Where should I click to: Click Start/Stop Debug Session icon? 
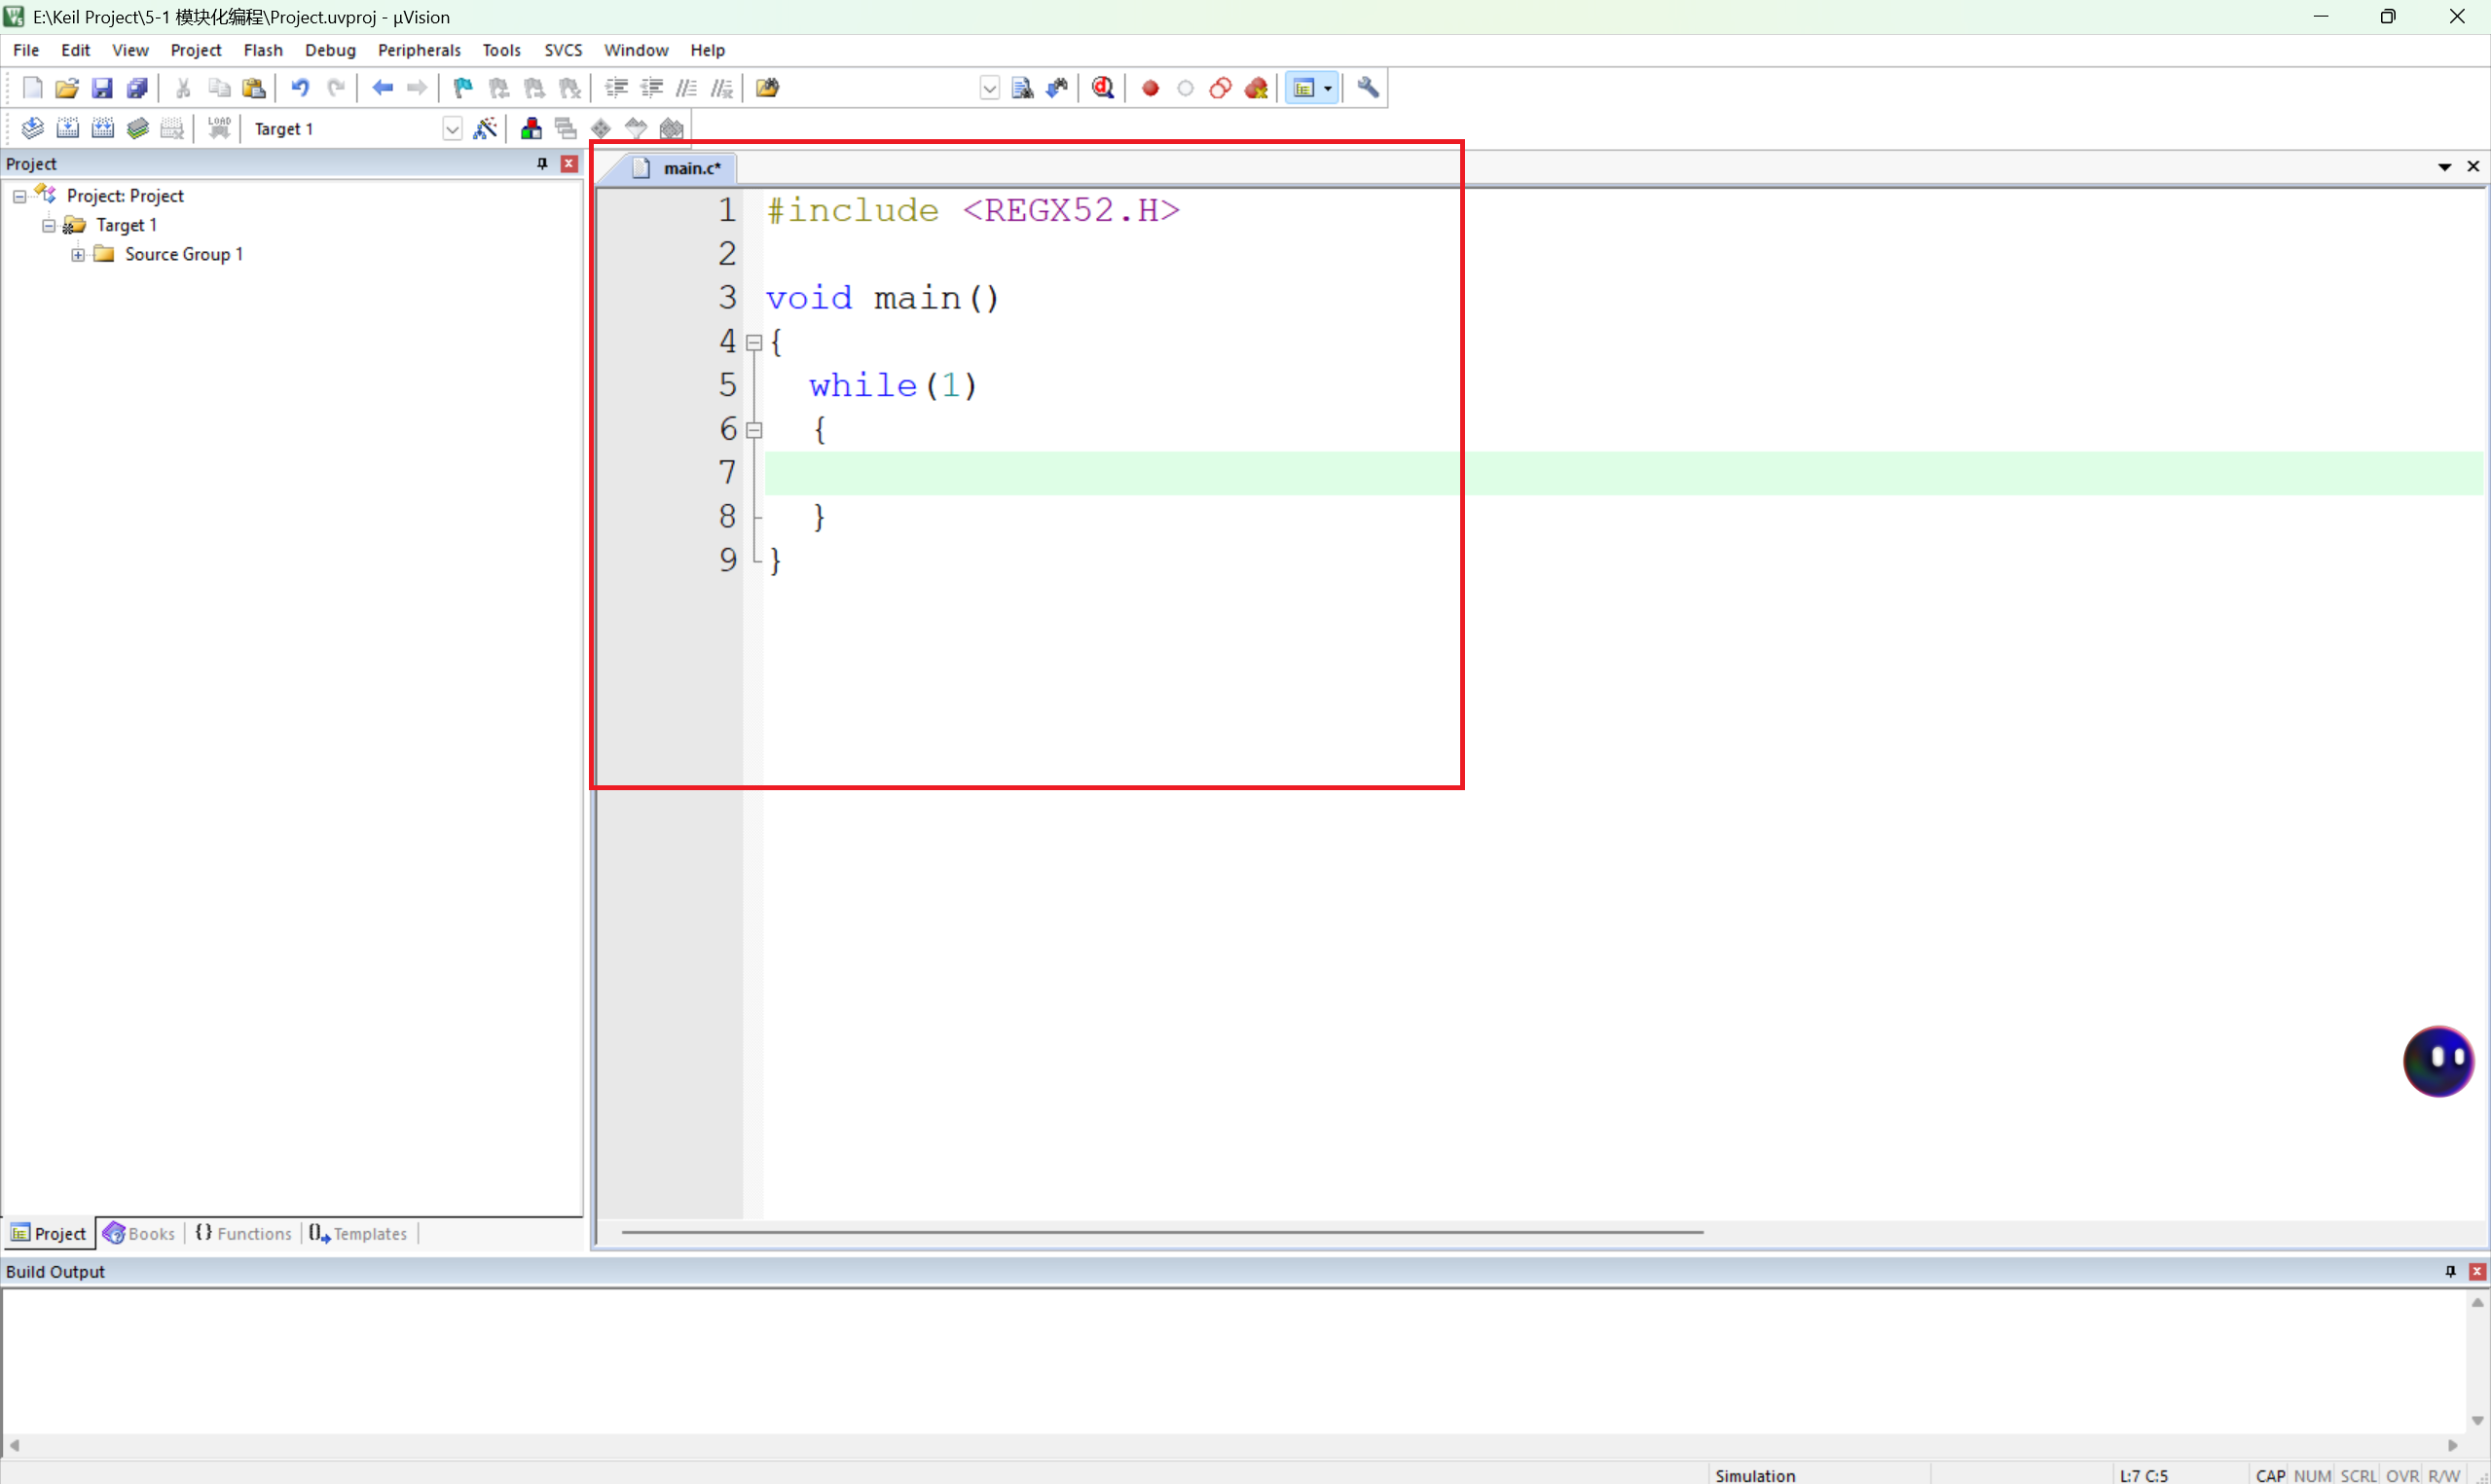[x=1103, y=88]
